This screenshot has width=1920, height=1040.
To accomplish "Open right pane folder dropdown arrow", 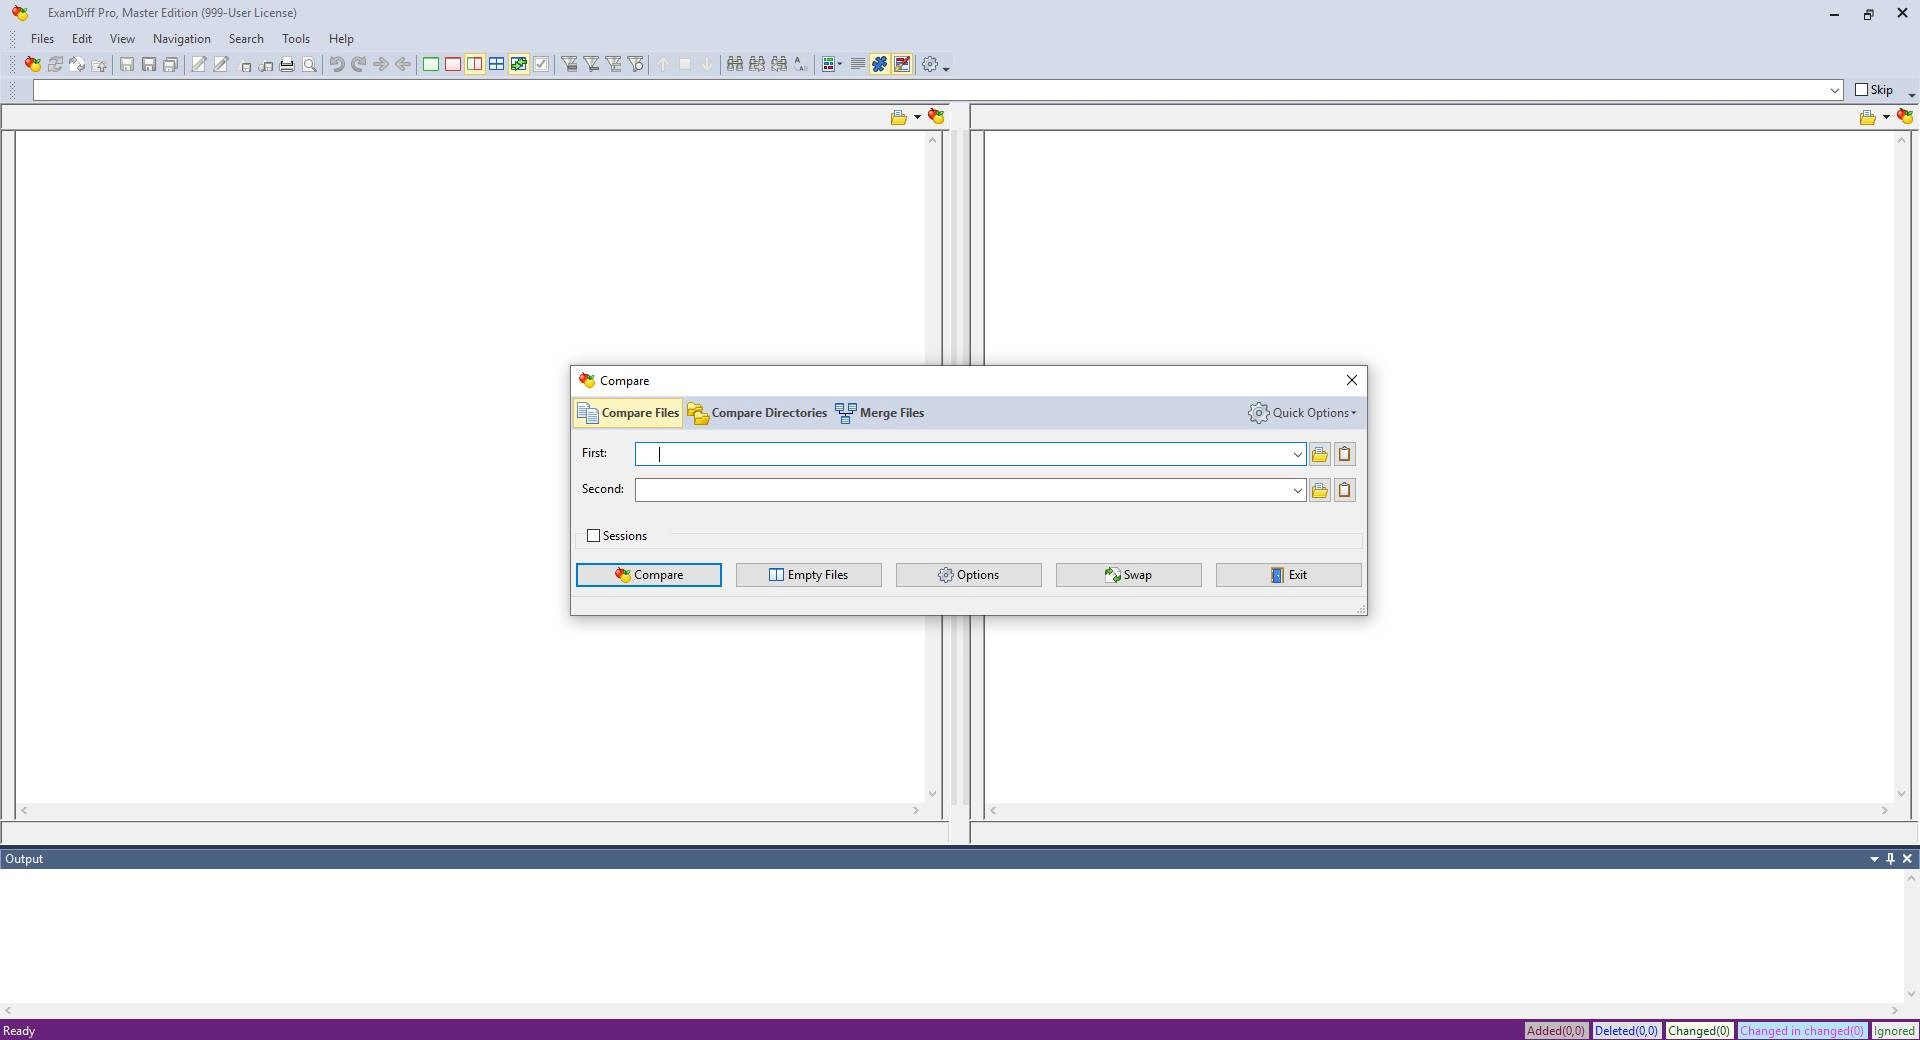I will click(x=1886, y=118).
